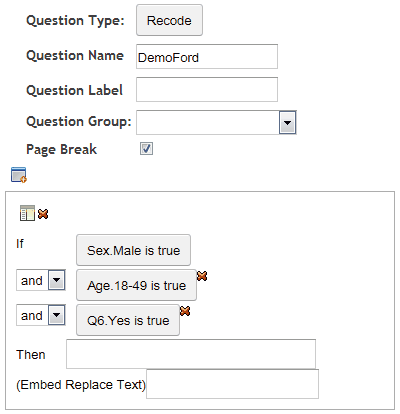
Task: Click the add new rule window icon
Action: point(19,175)
